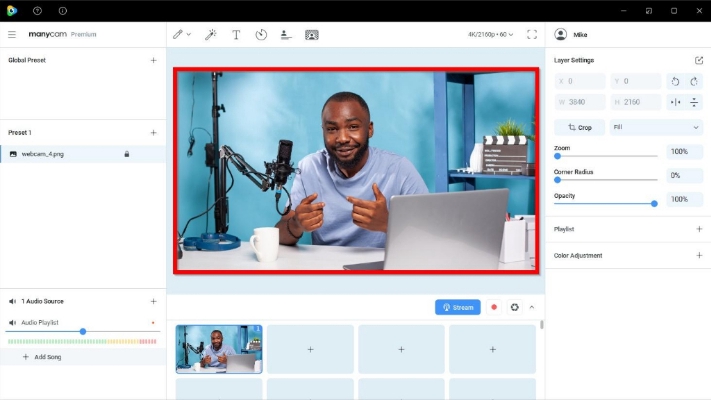This screenshot has height=400, width=711.
Task: Rotate the layer counterclockwise
Action: point(676,81)
